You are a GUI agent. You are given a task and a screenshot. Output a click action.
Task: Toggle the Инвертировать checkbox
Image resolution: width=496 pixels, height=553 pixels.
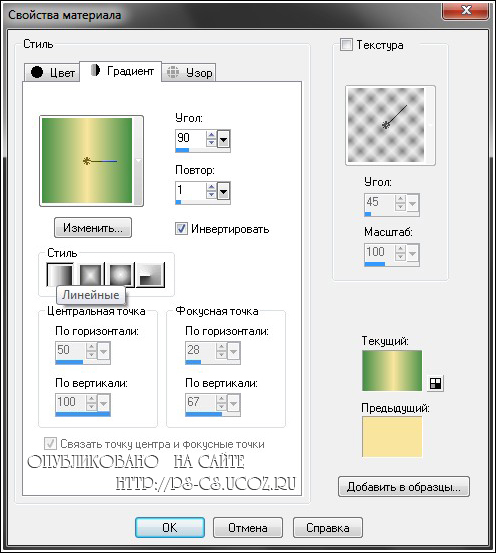point(181,229)
